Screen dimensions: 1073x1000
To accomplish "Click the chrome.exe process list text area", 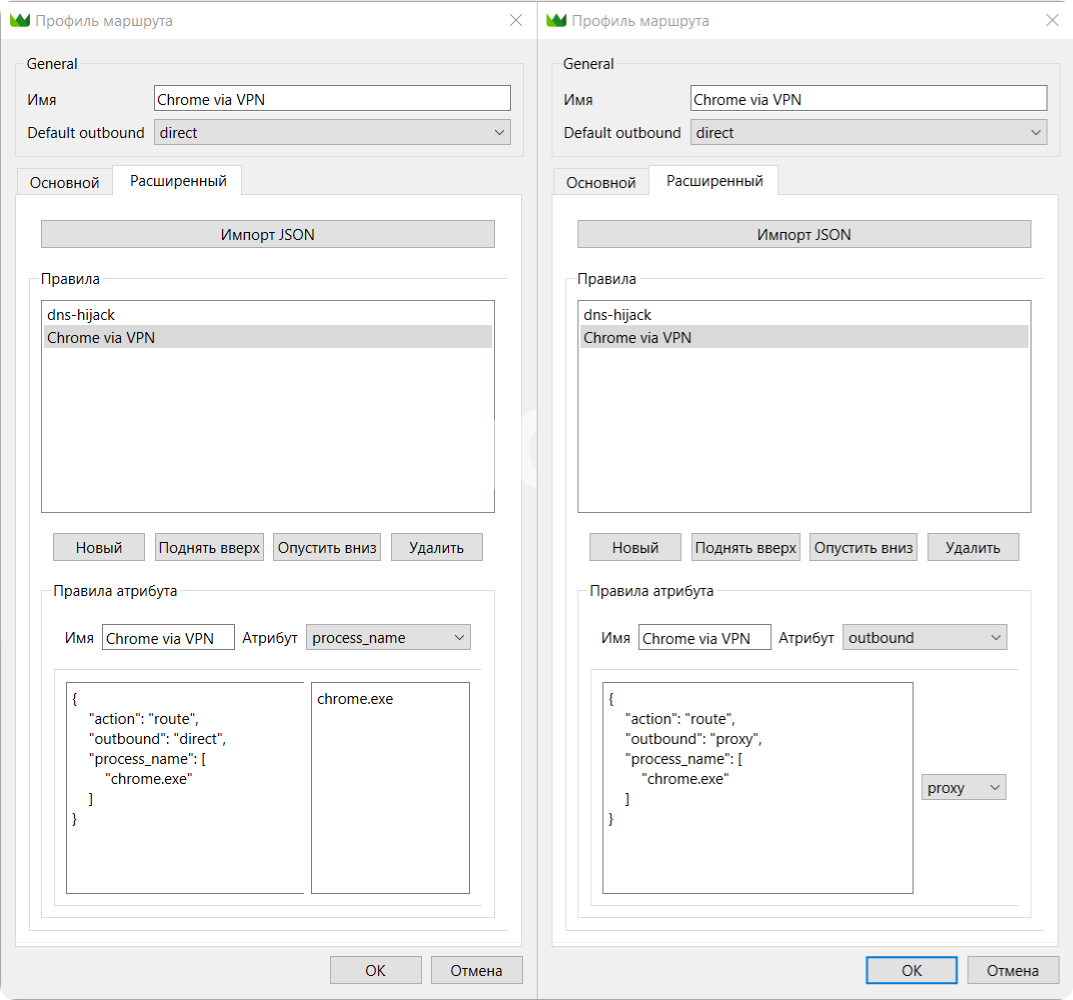I will click(390, 788).
